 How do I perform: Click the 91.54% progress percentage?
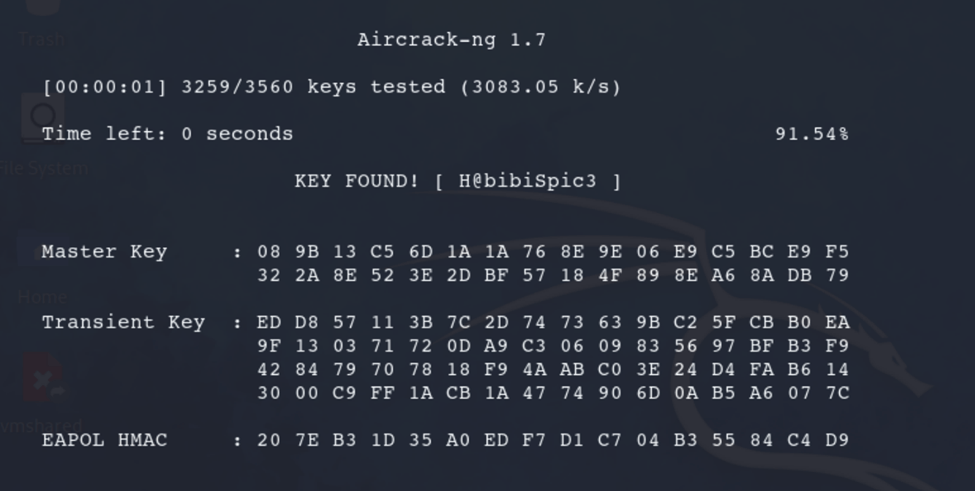(812, 134)
